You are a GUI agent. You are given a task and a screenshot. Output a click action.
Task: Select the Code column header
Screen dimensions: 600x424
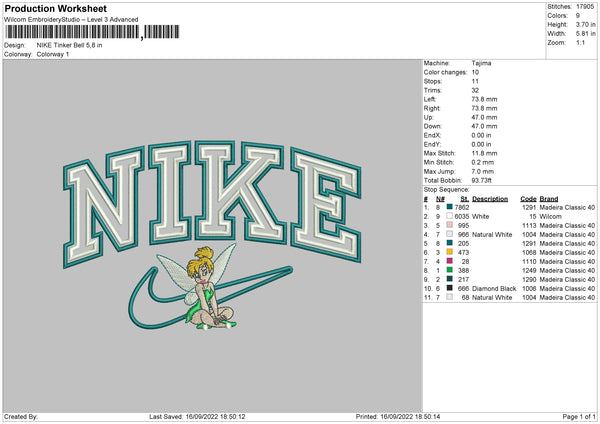[528, 199]
